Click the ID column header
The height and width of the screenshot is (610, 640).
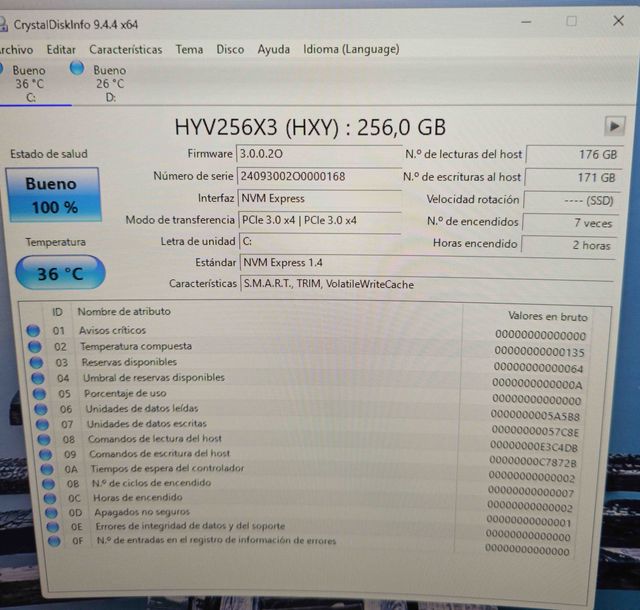[x=58, y=312]
